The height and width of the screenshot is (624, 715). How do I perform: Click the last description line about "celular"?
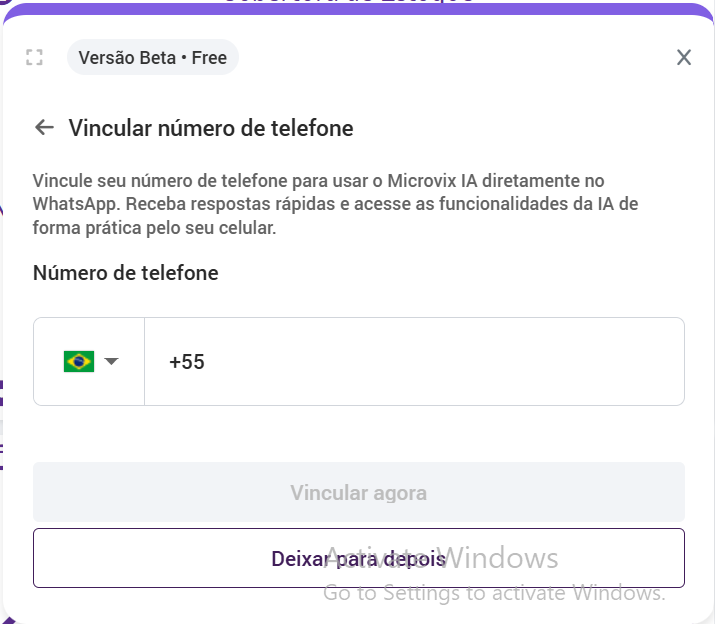click(x=154, y=228)
